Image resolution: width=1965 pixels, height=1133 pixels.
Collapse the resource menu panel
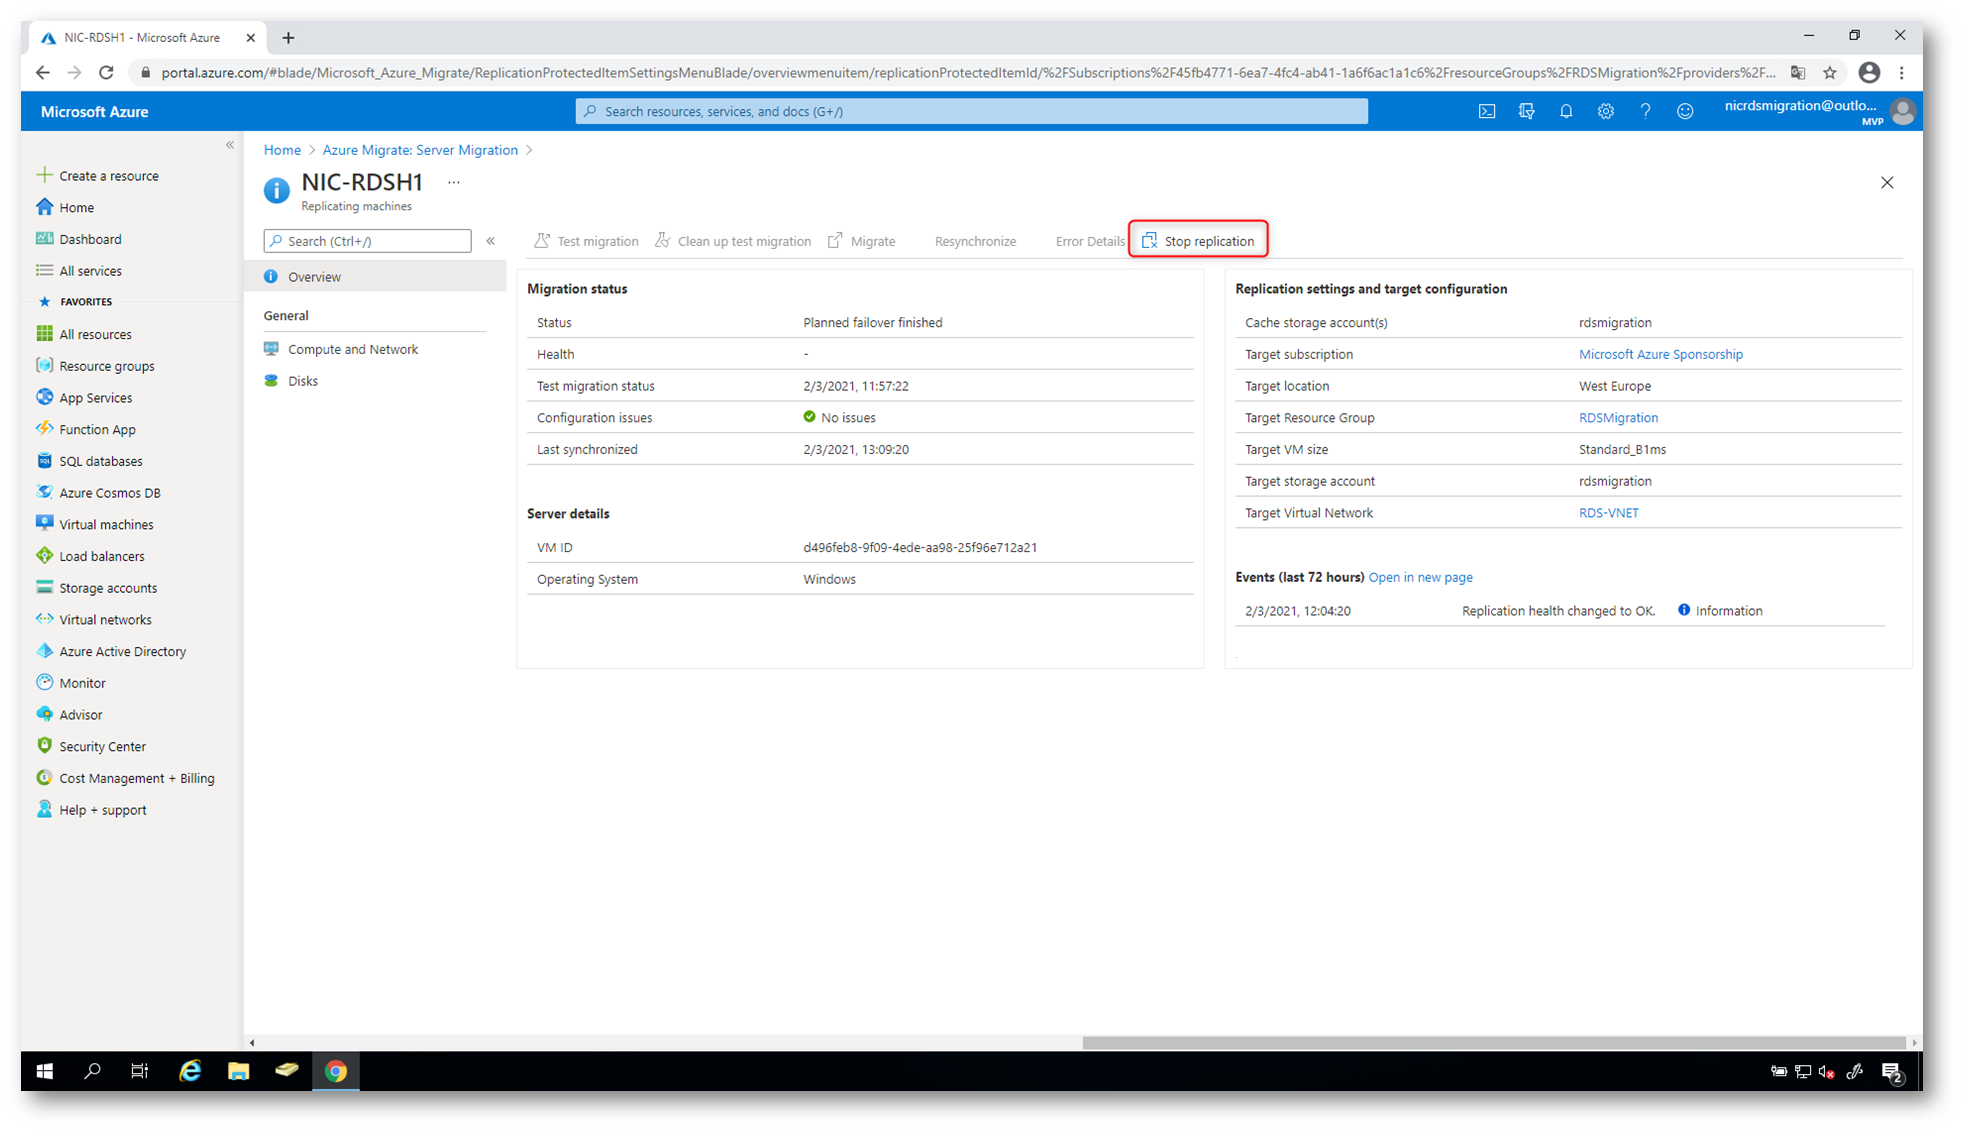click(x=491, y=241)
